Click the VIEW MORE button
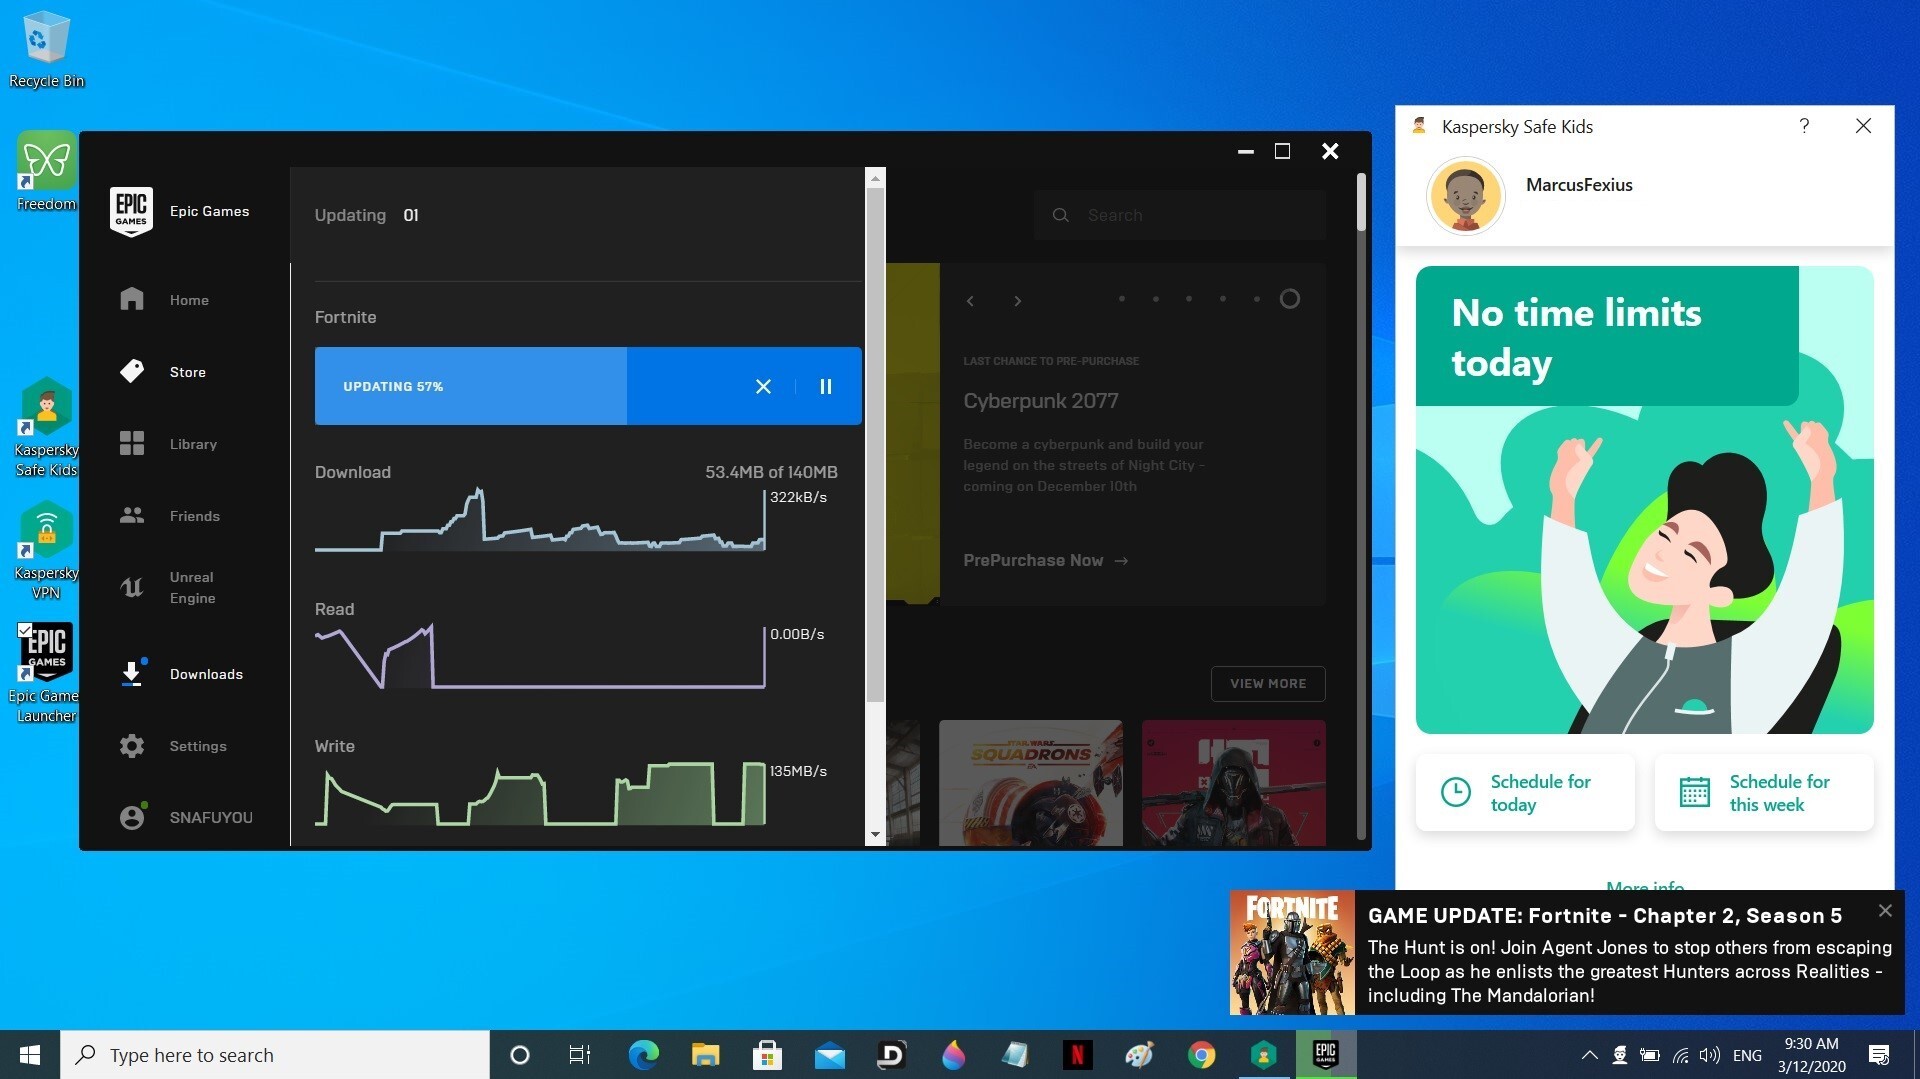 [1268, 684]
